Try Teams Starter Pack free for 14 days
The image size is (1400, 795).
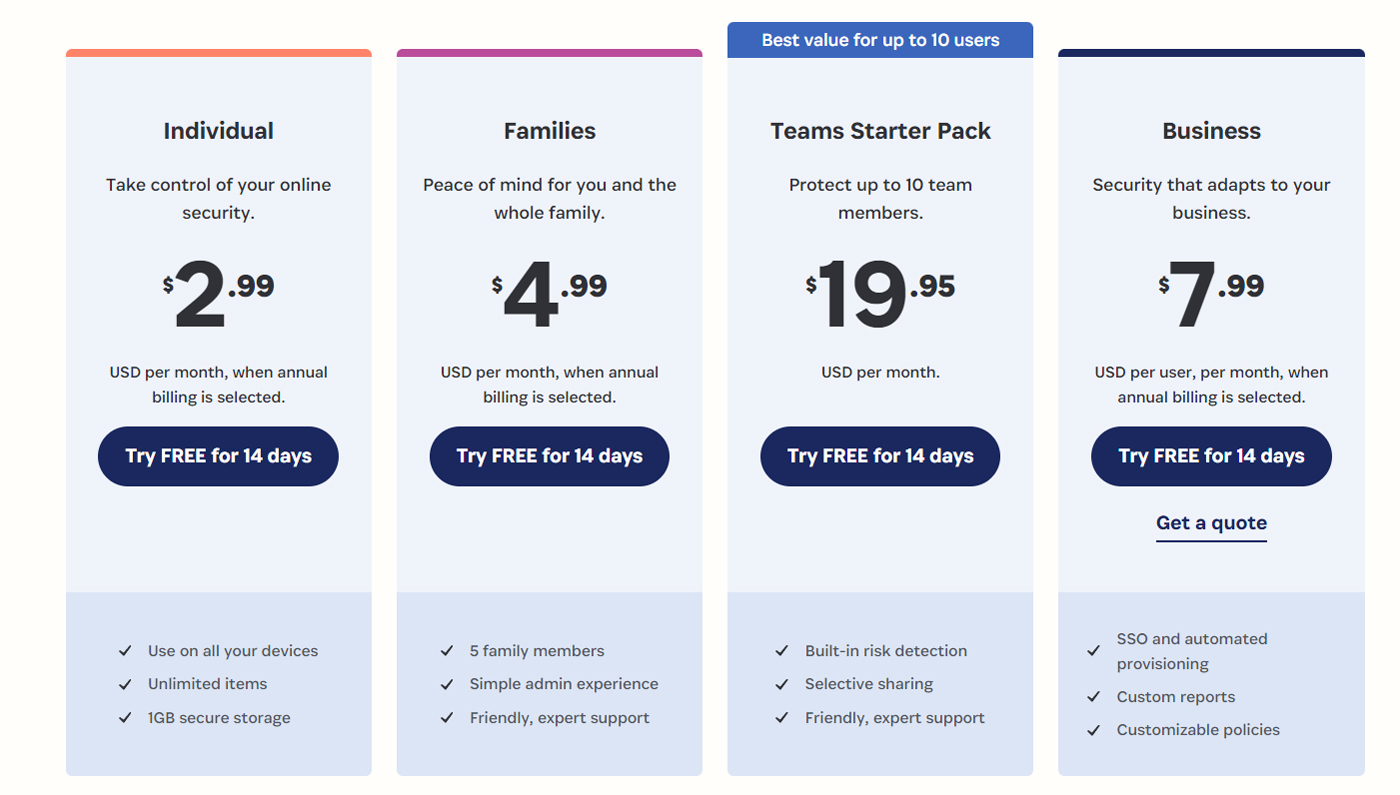point(880,456)
